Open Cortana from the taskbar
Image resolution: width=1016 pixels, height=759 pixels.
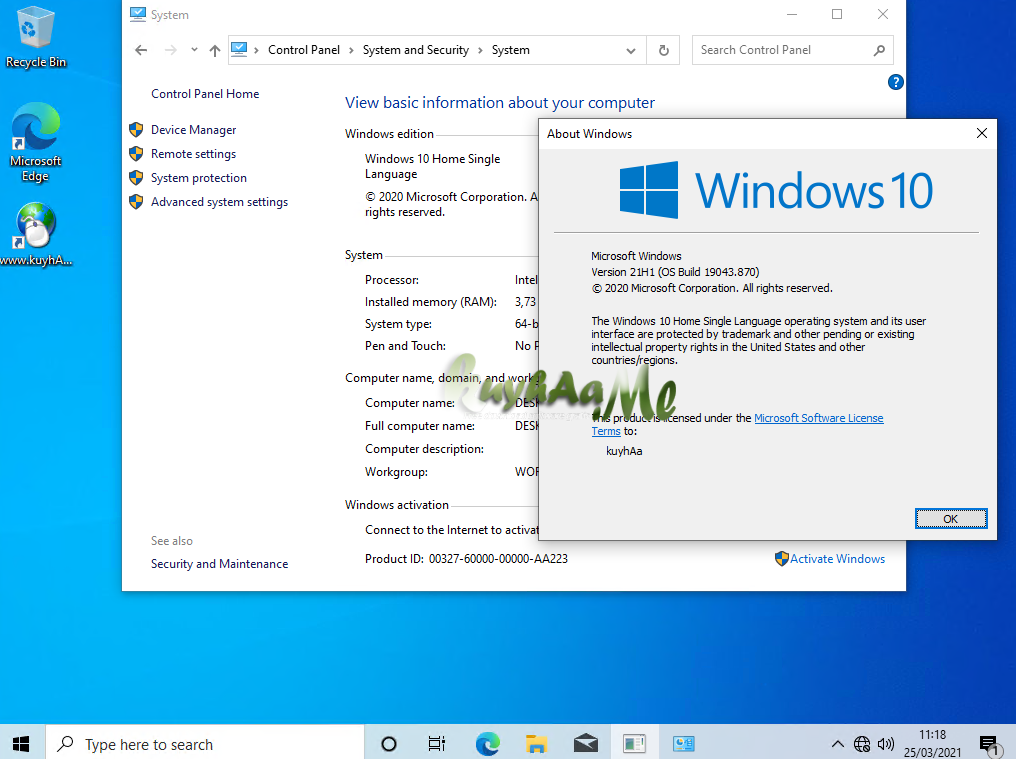click(x=389, y=743)
